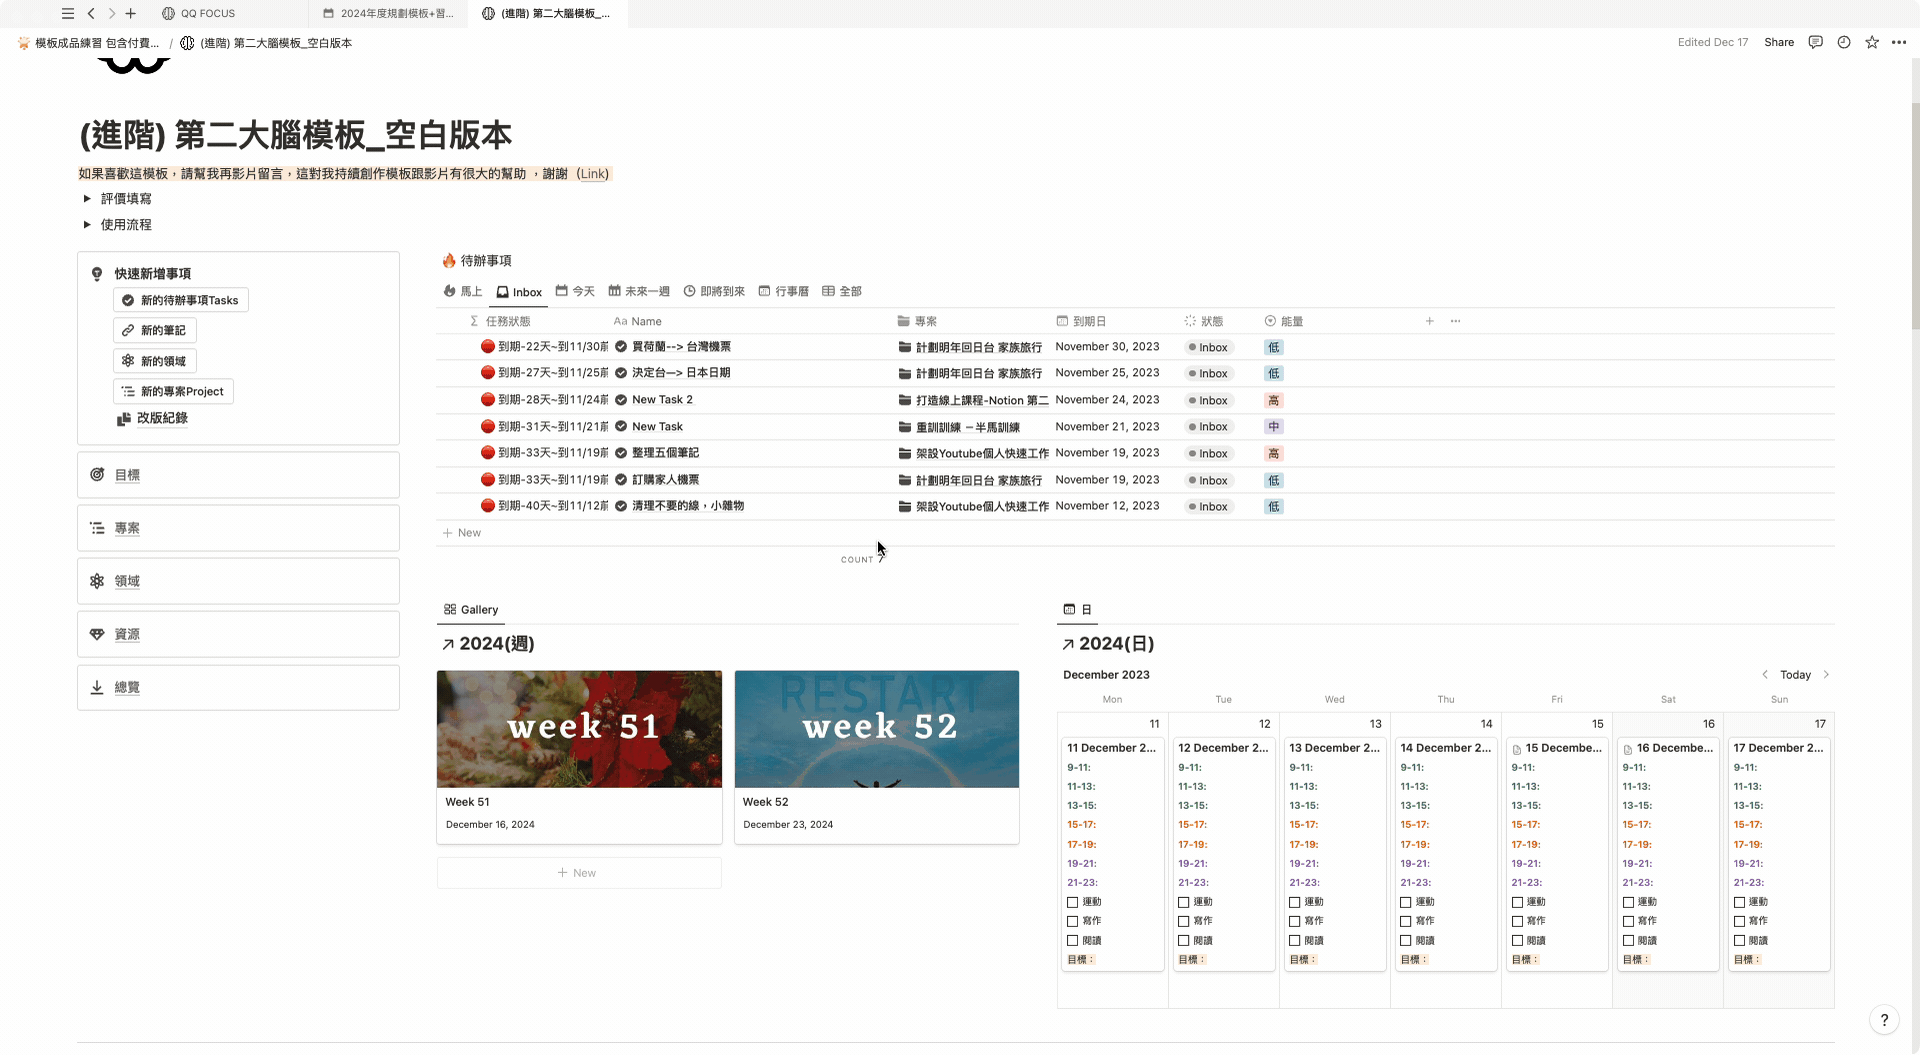Add a new property column with plus icon
Screen dimensions: 1920x1055
pyautogui.click(x=1429, y=321)
